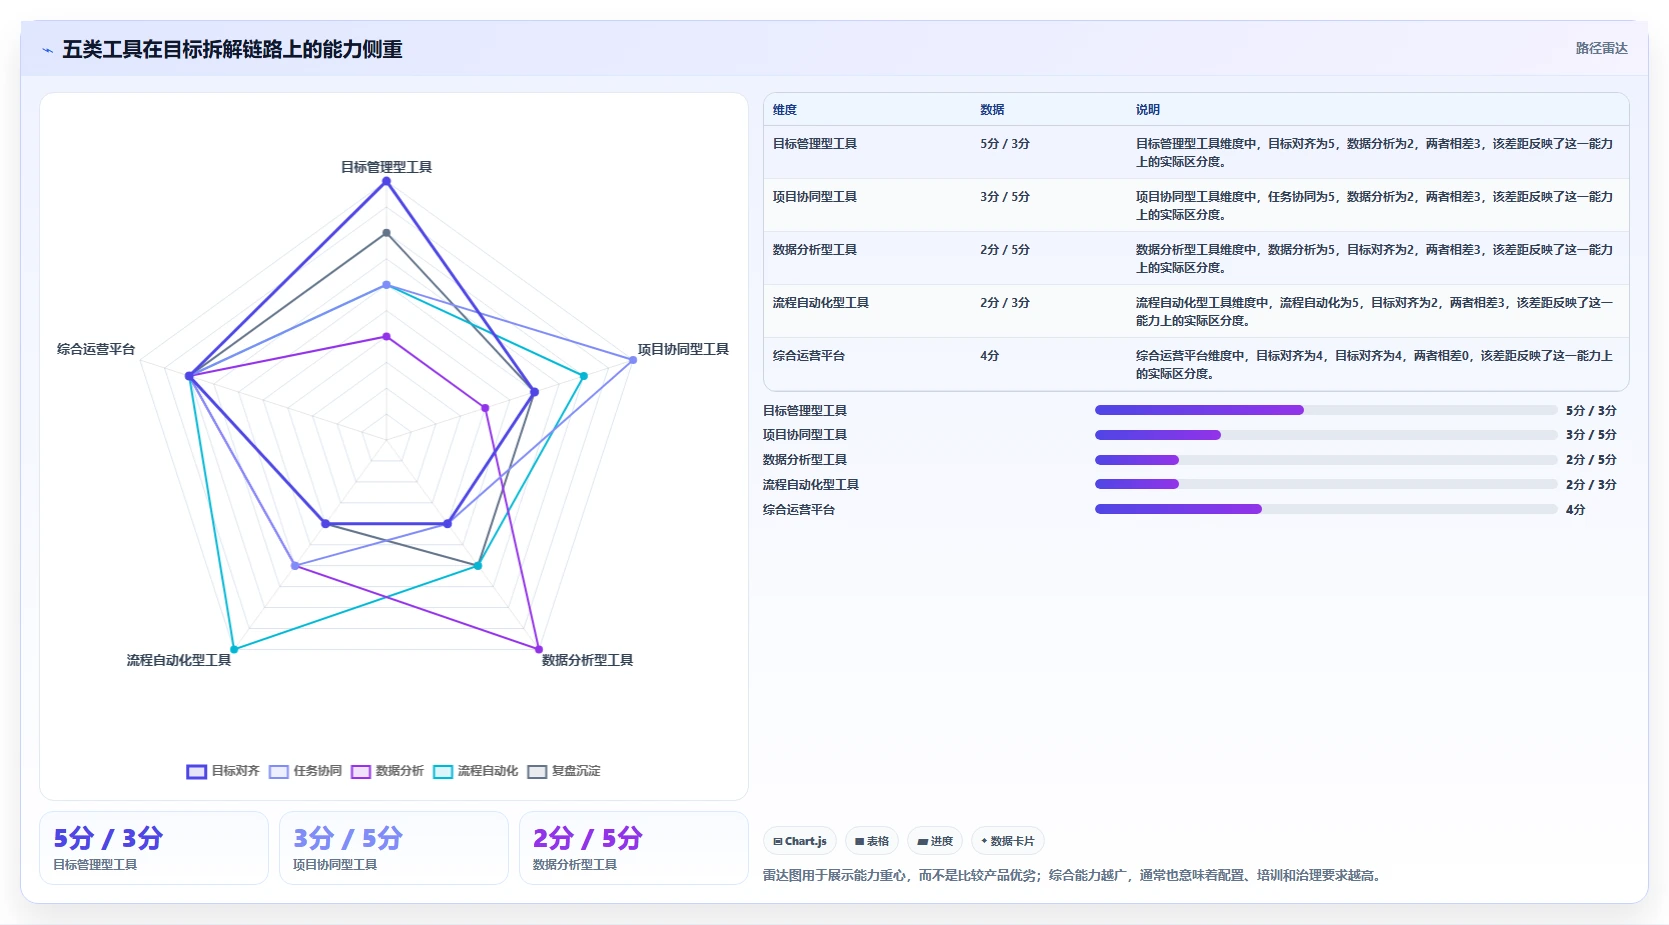Toggle the 任务协同 legend swatch

pyautogui.click(x=279, y=771)
